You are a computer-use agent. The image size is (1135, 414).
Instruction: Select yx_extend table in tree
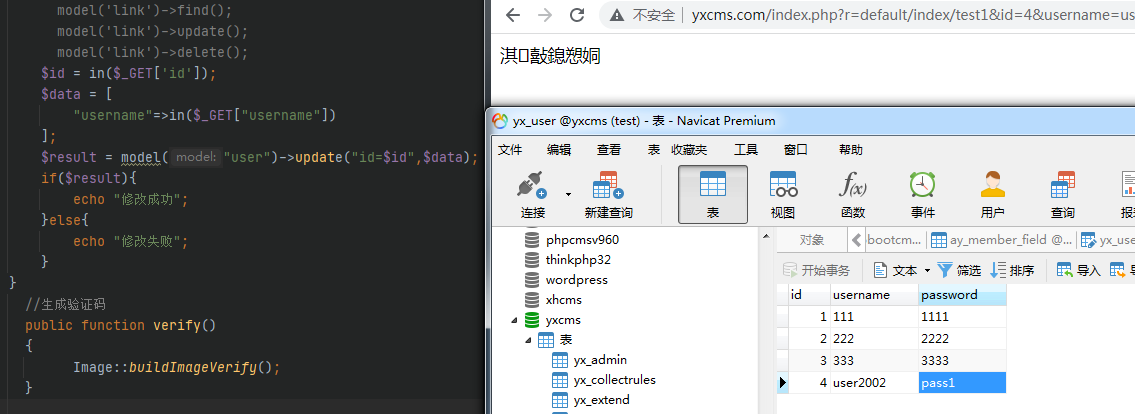[602, 400]
